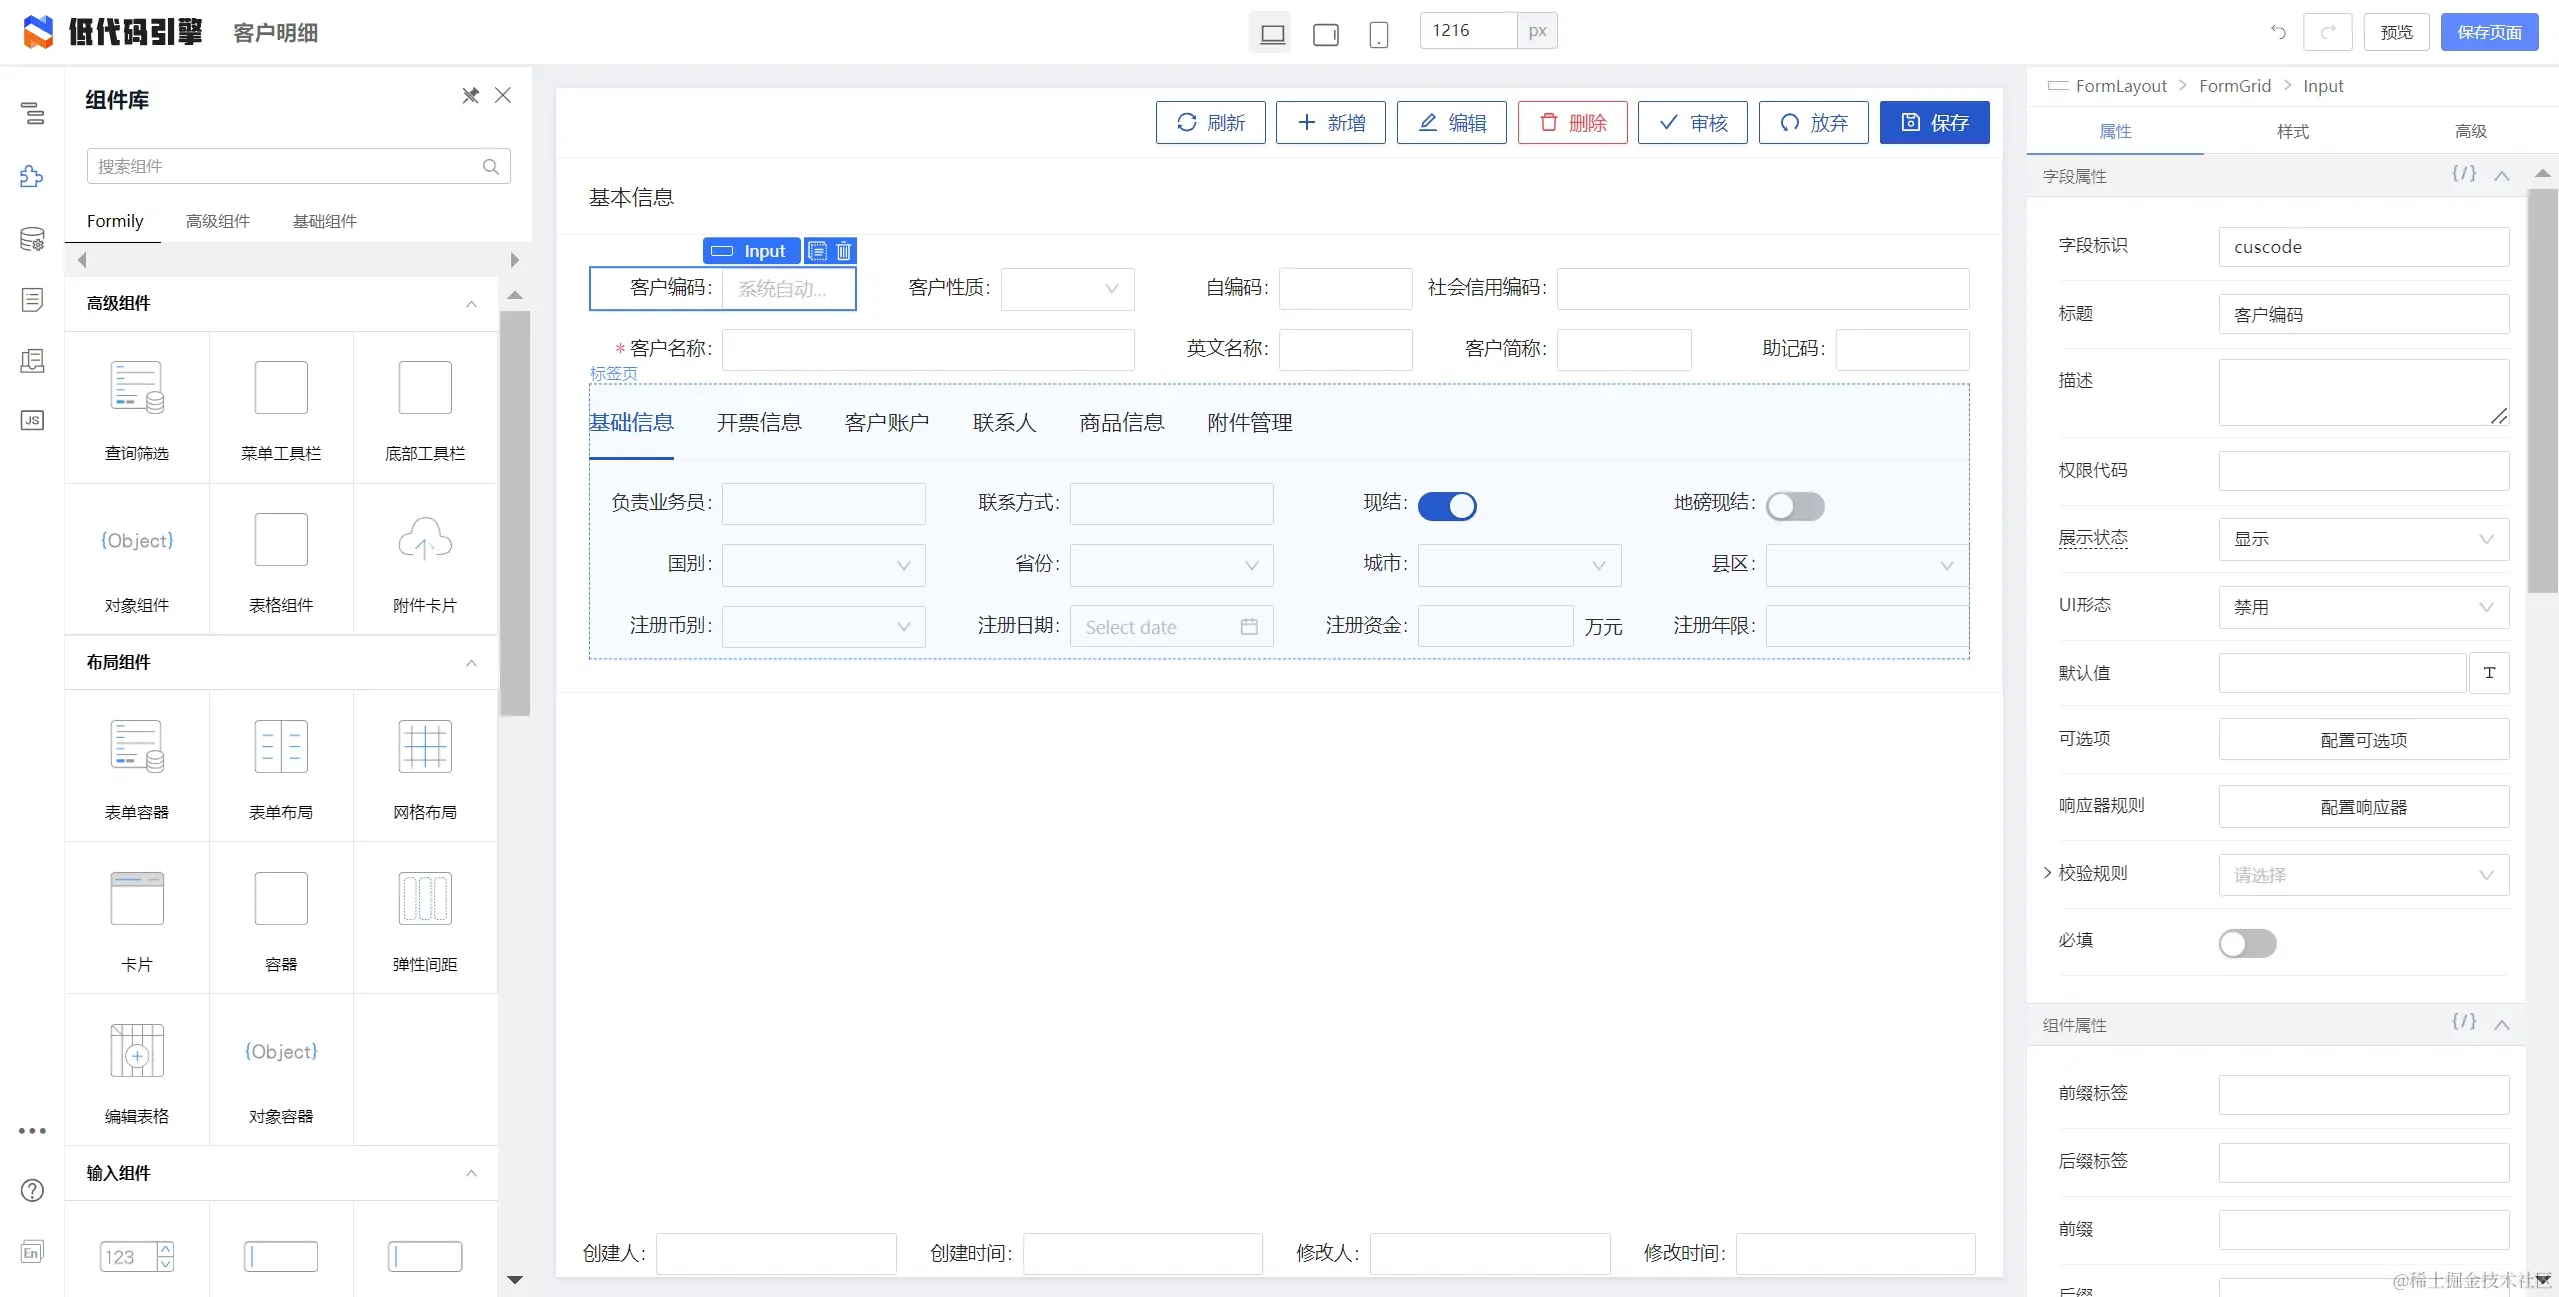This screenshot has width=2559, height=1297.
Task: Open the JS source panel icon
Action: click(32, 420)
